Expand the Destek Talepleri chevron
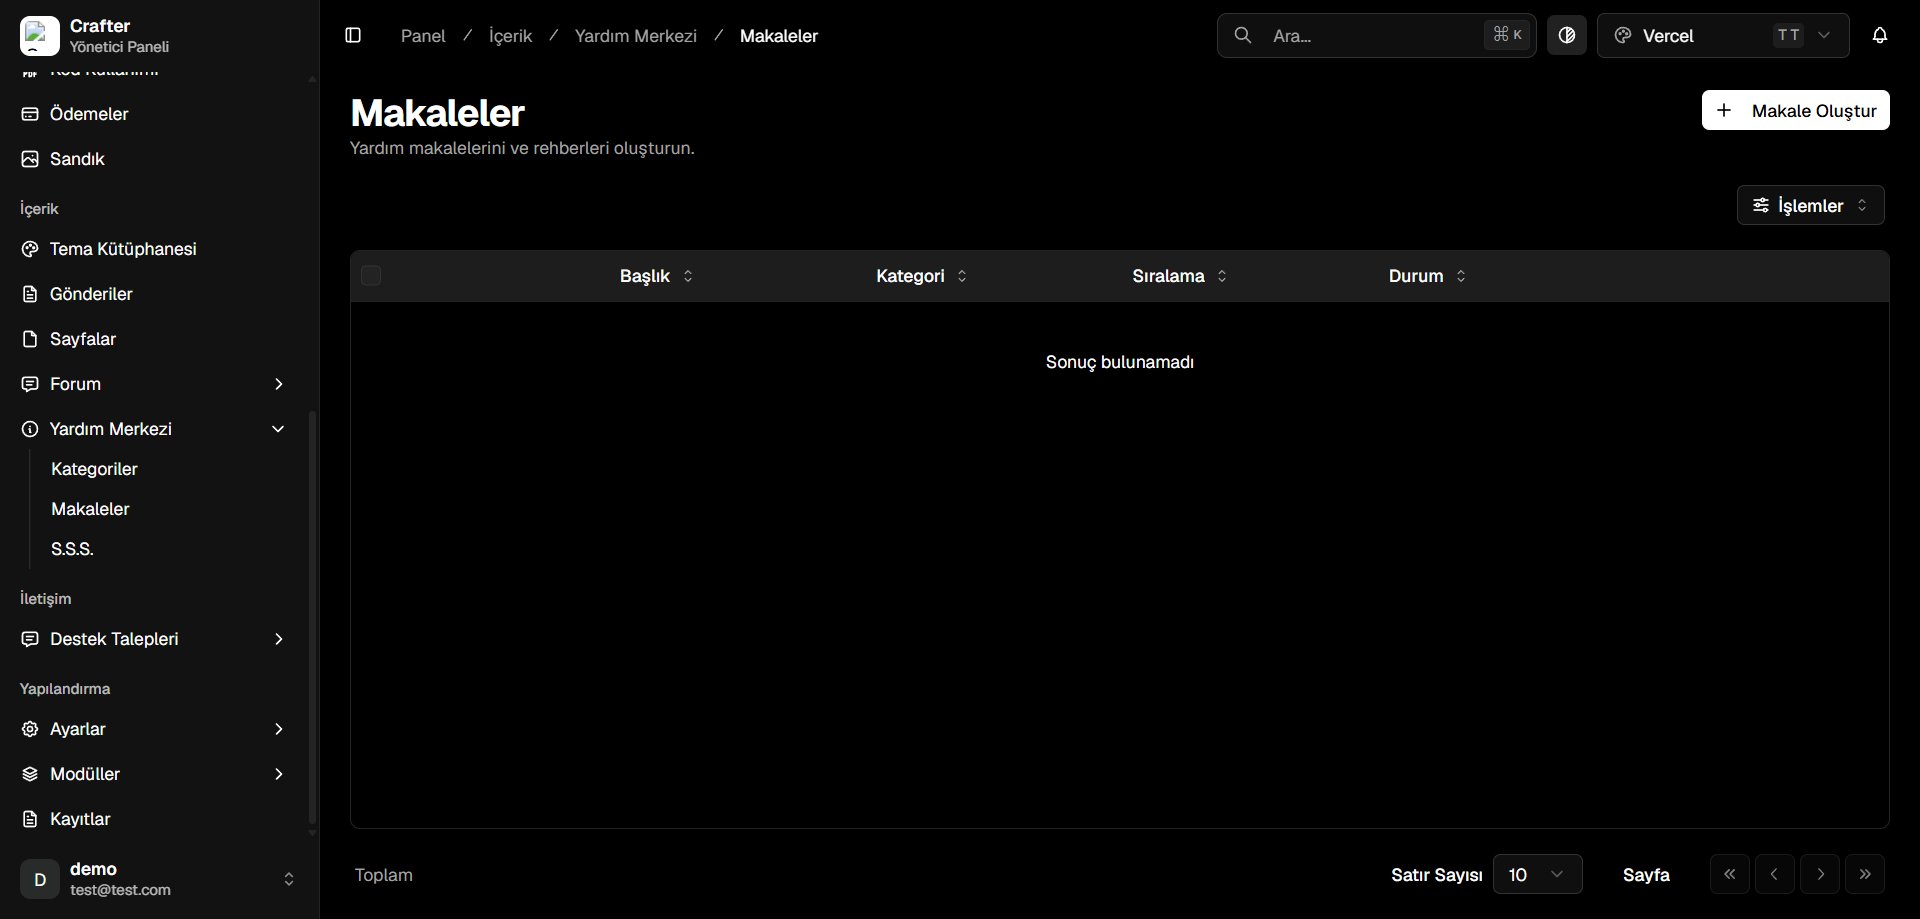Viewport: 1920px width, 919px height. pos(279,639)
